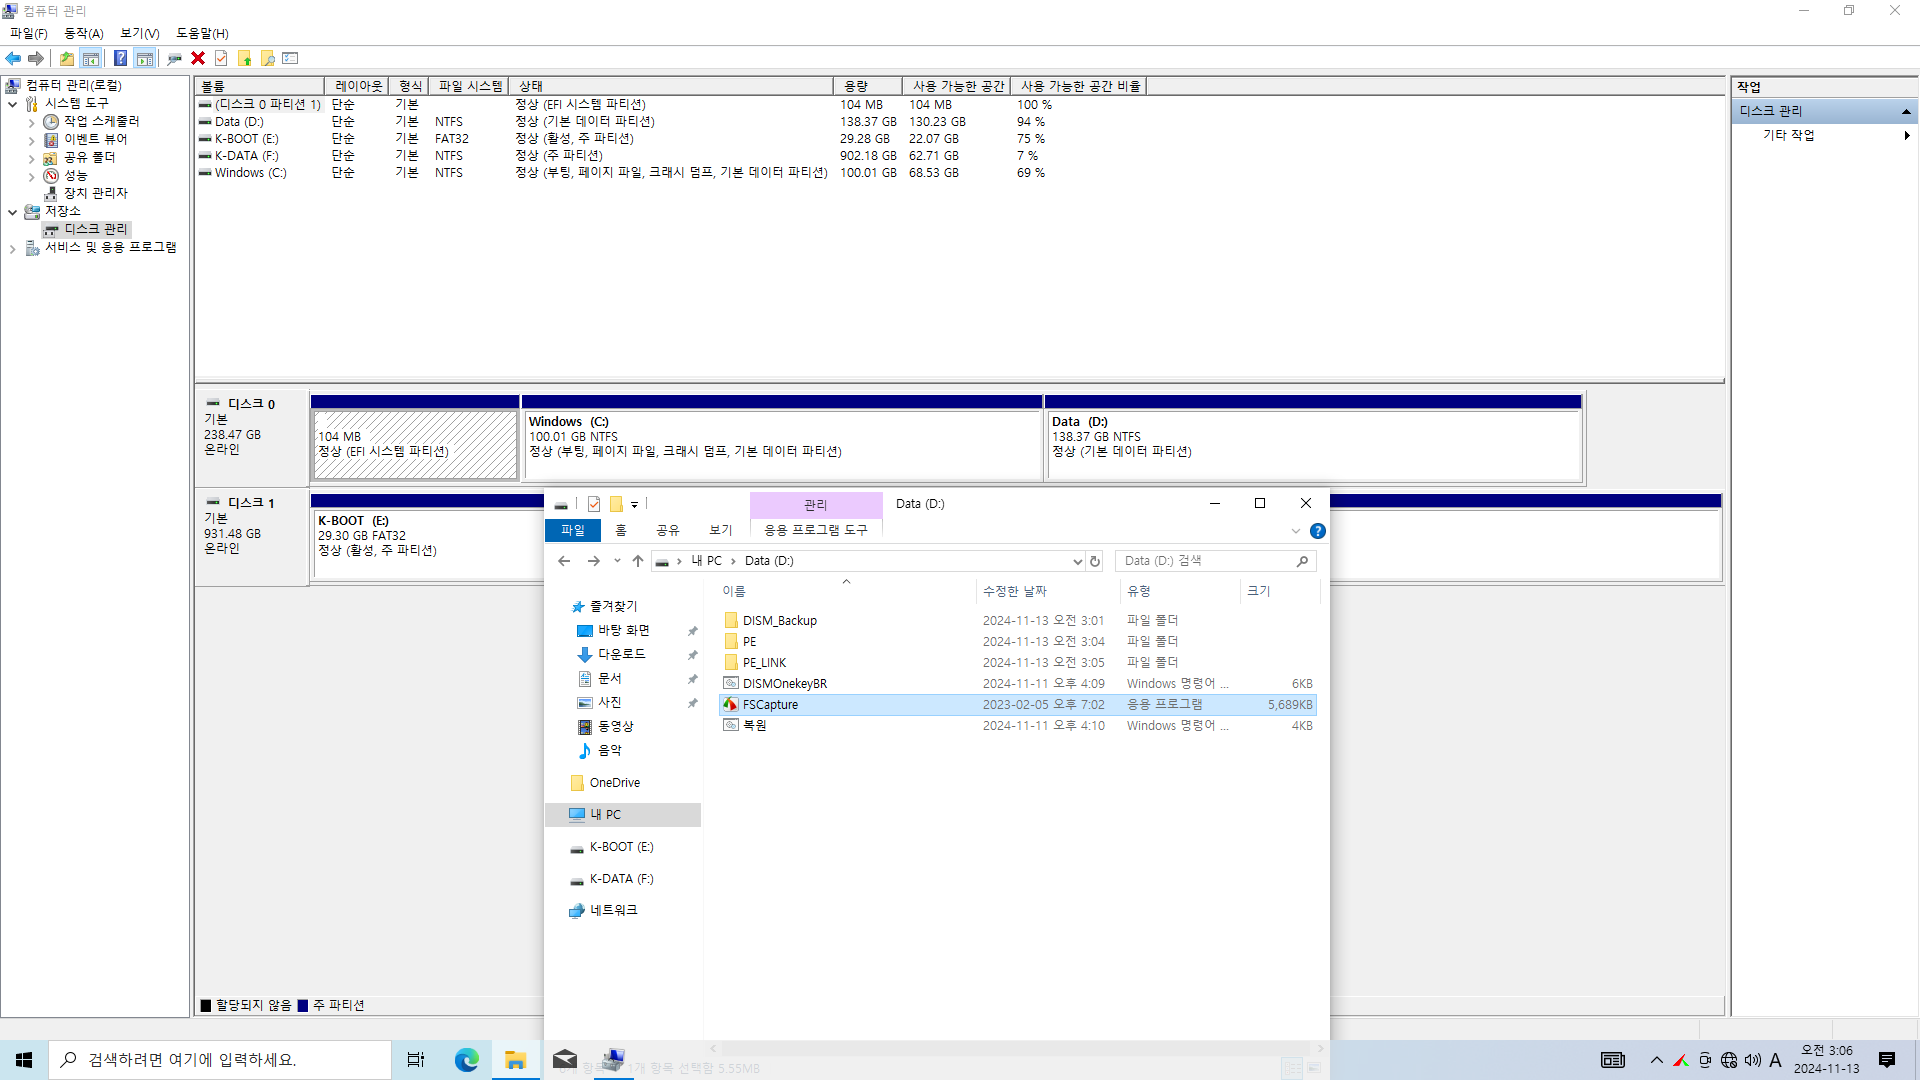This screenshot has height=1080, width=1920.
Task: Click the taskbar search box
Action: (x=220, y=1060)
